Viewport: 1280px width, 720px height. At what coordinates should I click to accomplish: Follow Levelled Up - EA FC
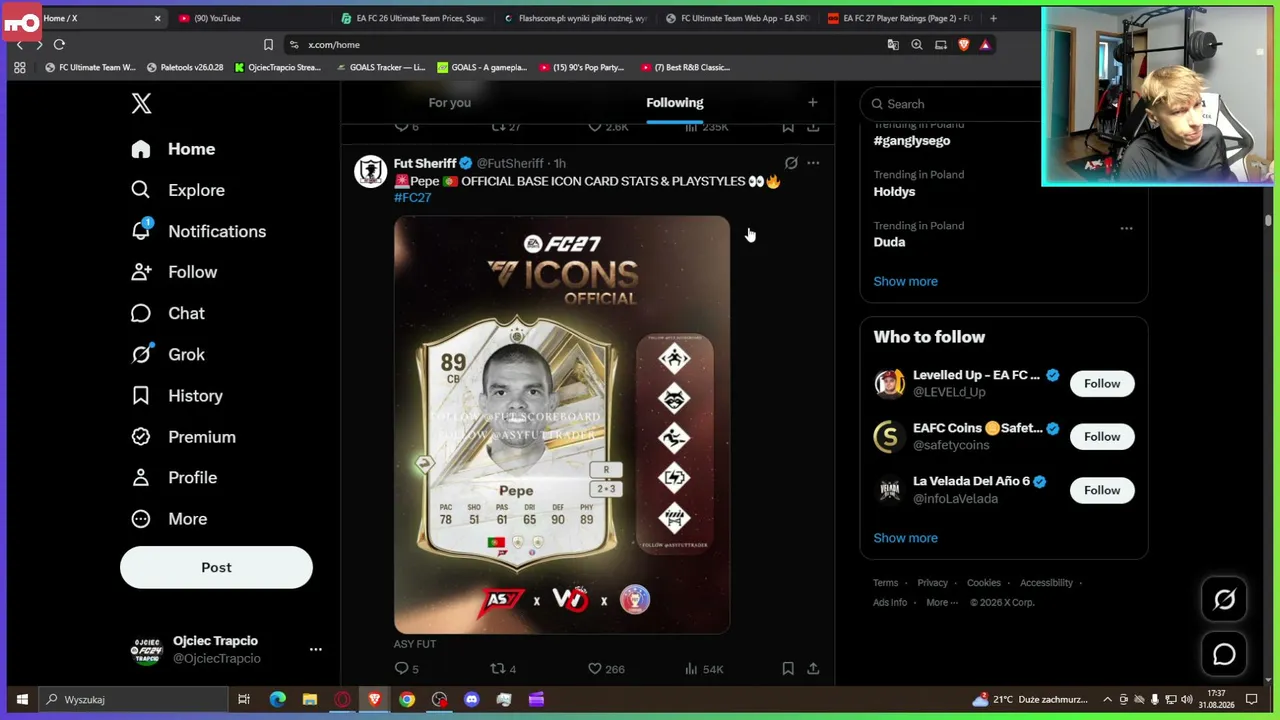pyautogui.click(x=1102, y=384)
